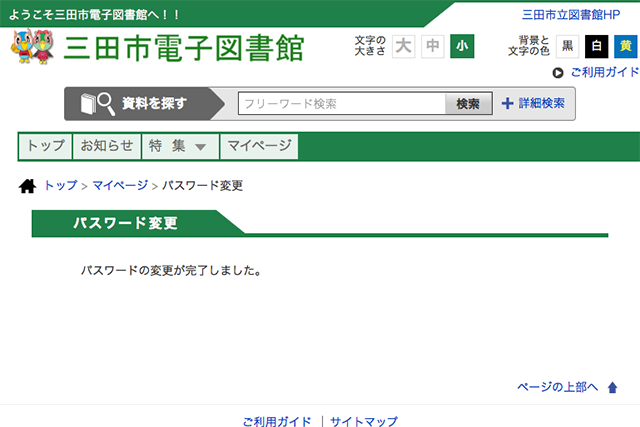
Task: Click the book and magnifier search icon
Action: click(98, 103)
